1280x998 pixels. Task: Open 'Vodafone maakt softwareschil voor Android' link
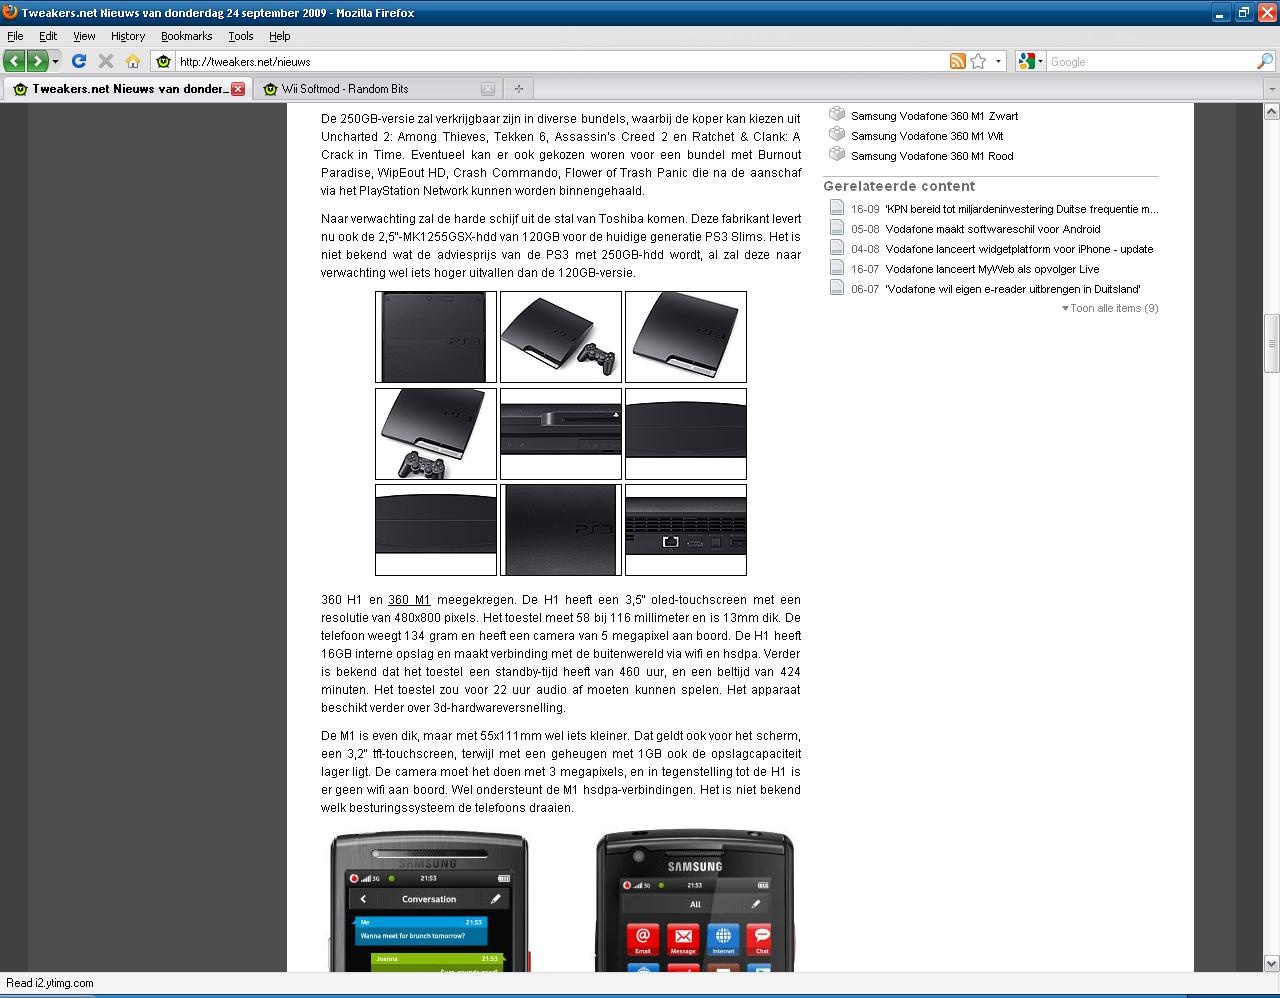[x=993, y=229]
